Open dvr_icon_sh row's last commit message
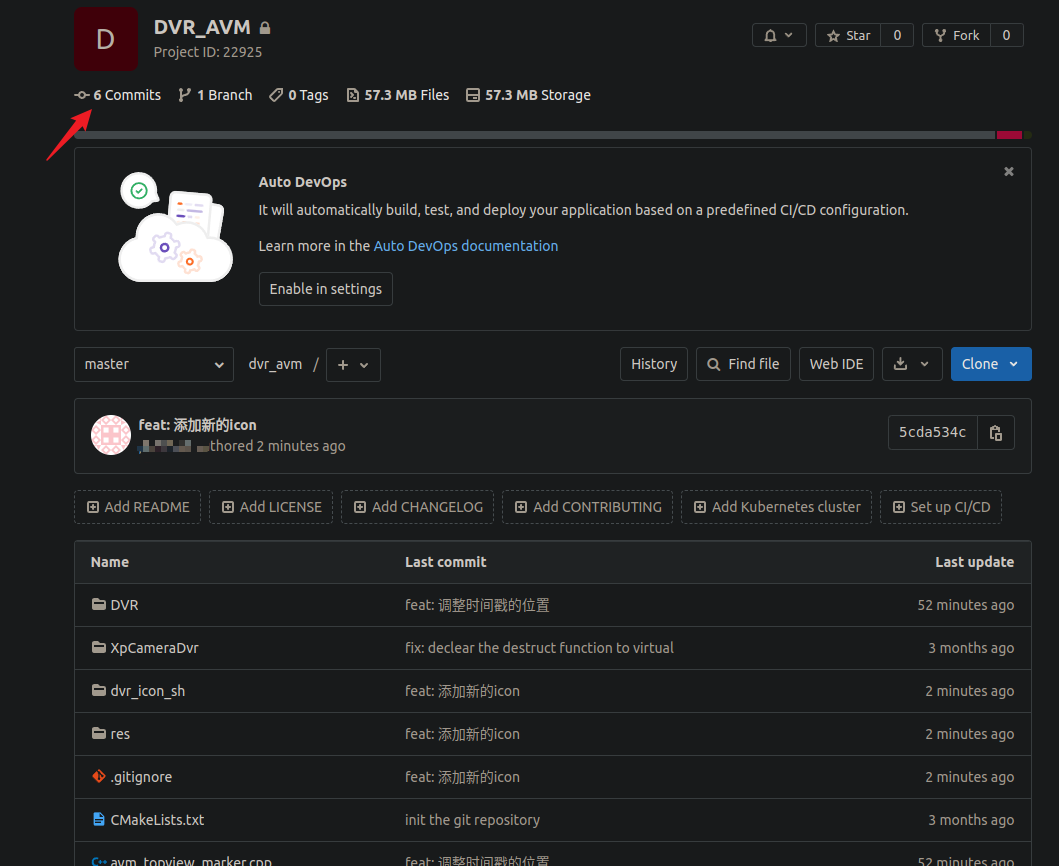The image size is (1059, 866). click(463, 691)
